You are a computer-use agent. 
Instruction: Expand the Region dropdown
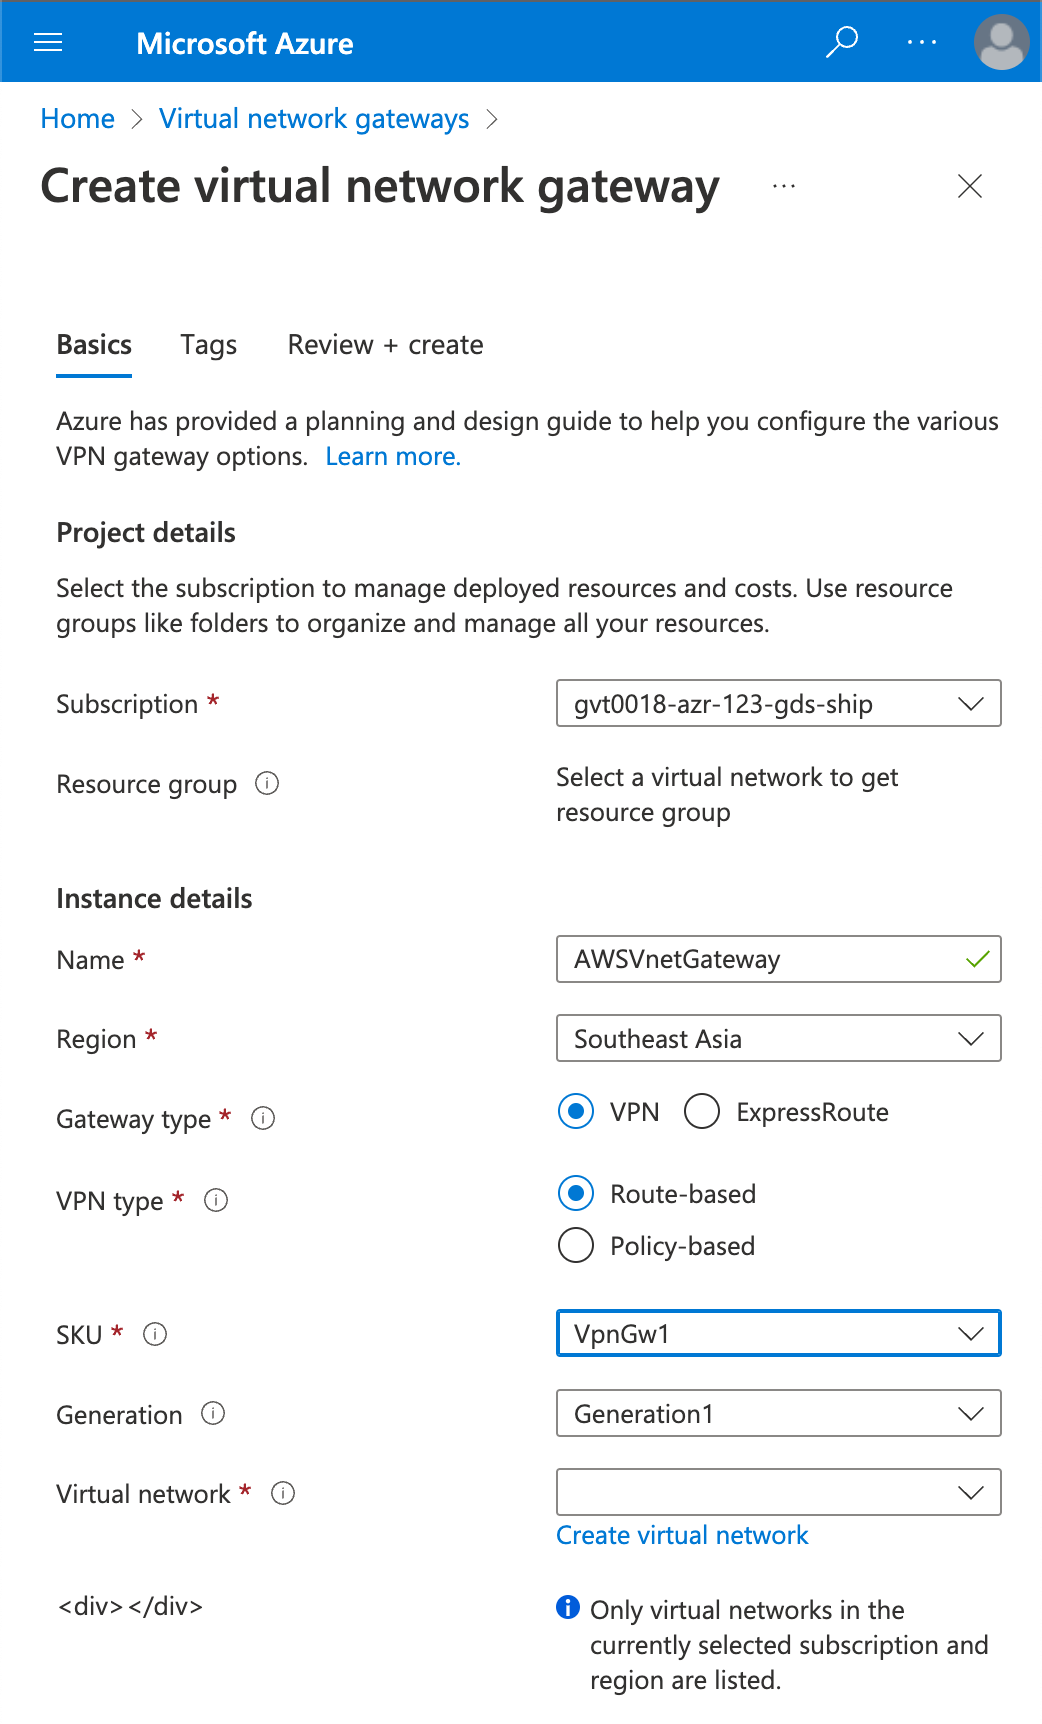(778, 1039)
